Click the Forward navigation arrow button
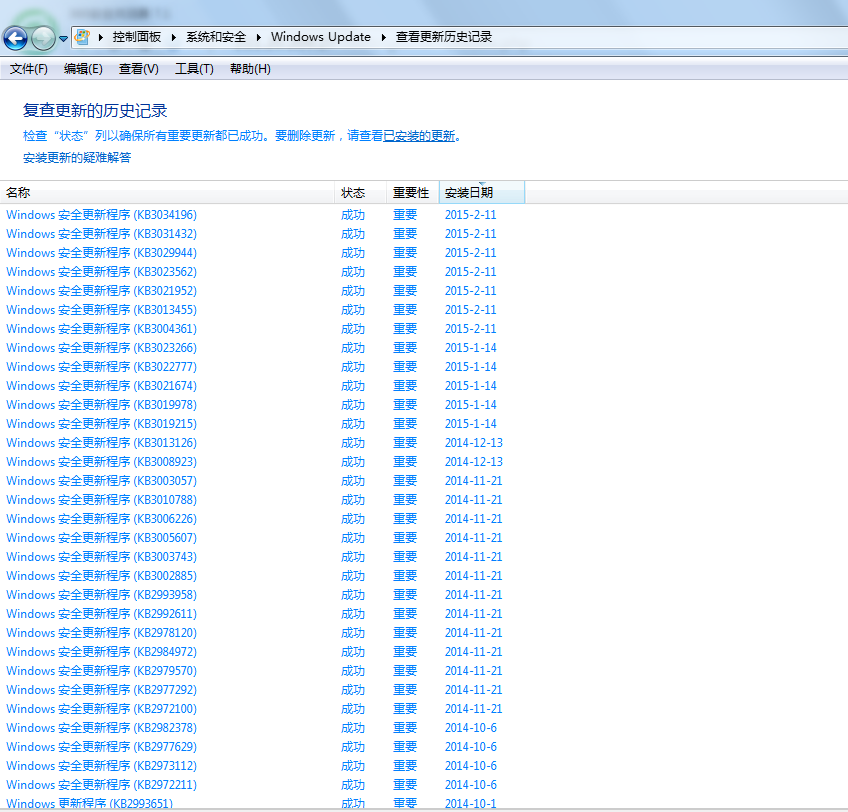Viewport: 848px width, 812px height. [x=43, y=38]
